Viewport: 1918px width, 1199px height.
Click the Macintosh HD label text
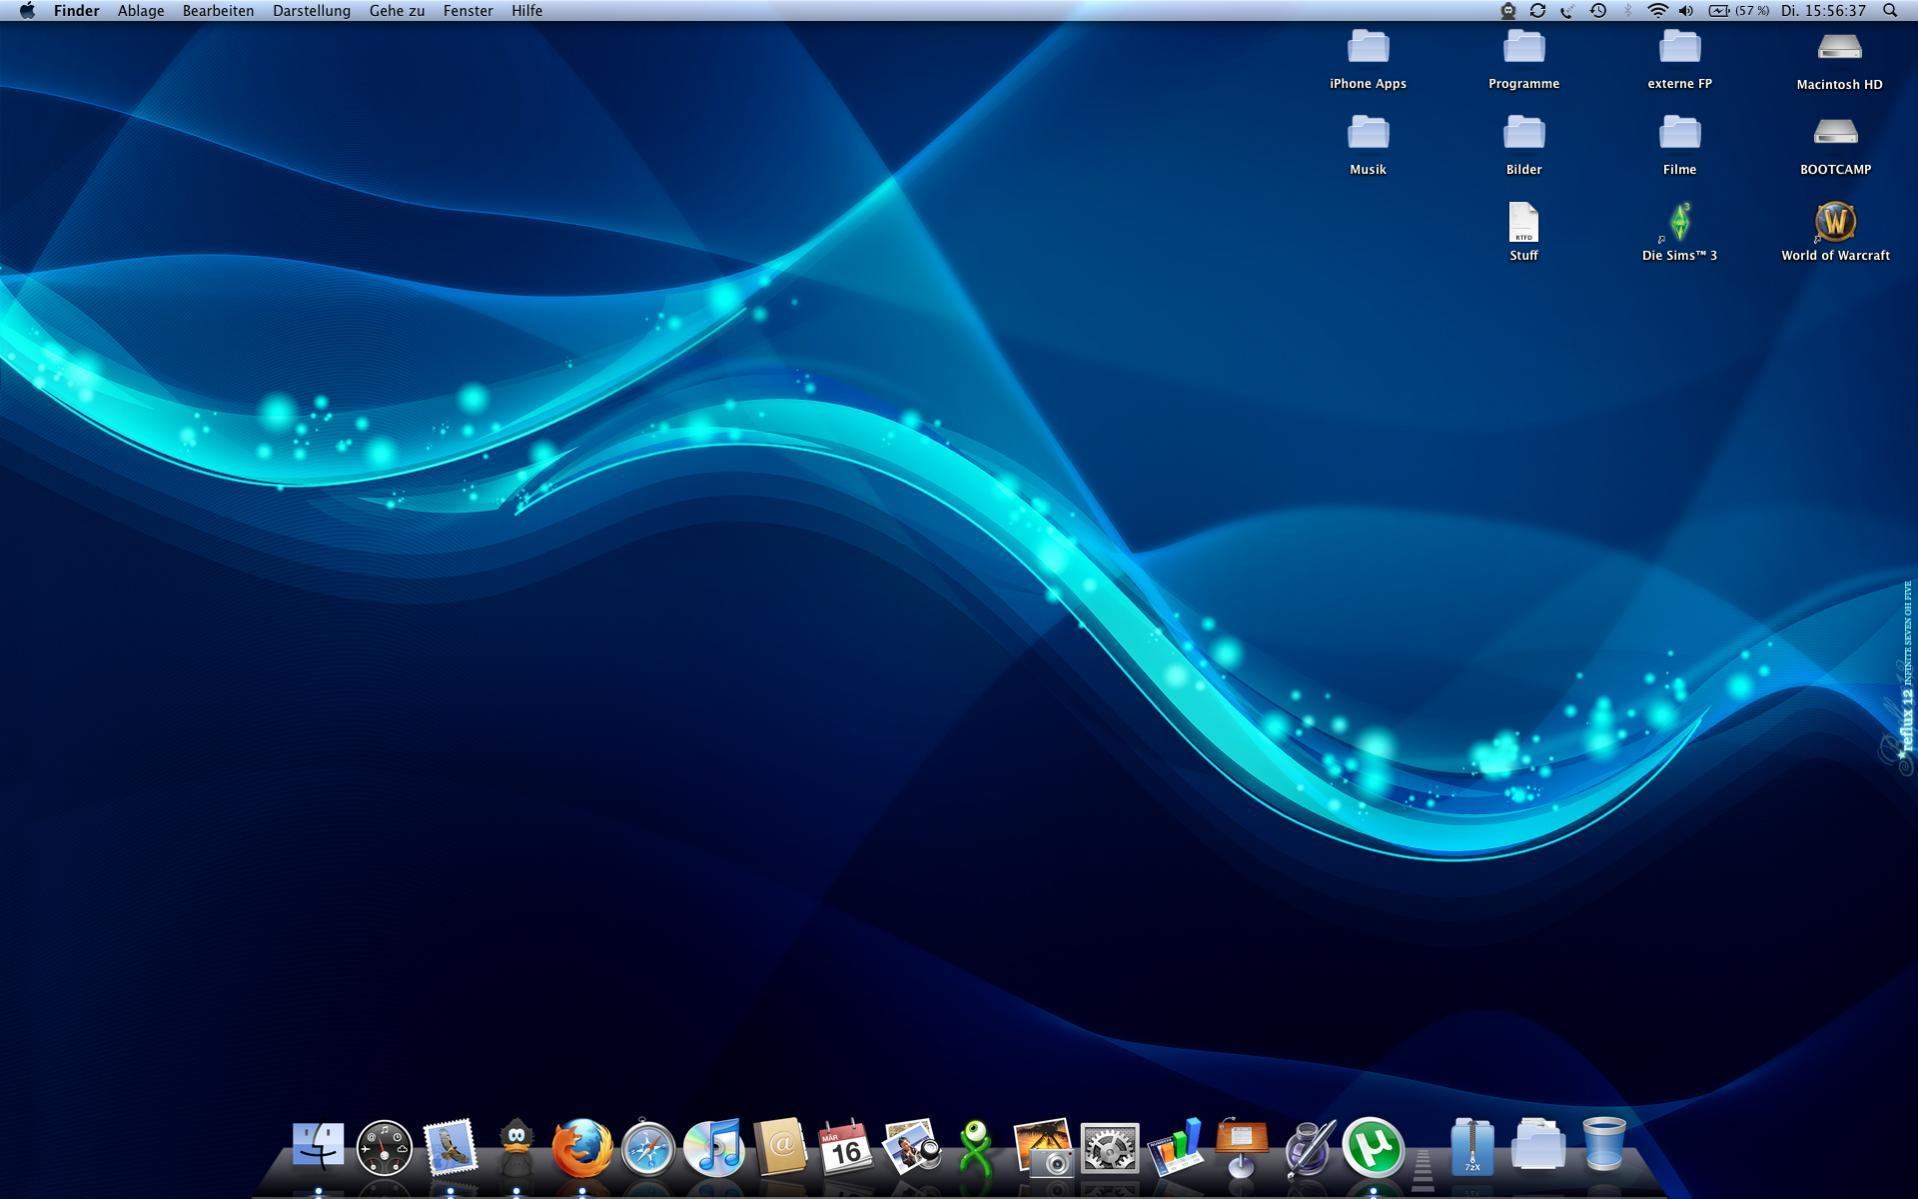(x=1839, y=85)
